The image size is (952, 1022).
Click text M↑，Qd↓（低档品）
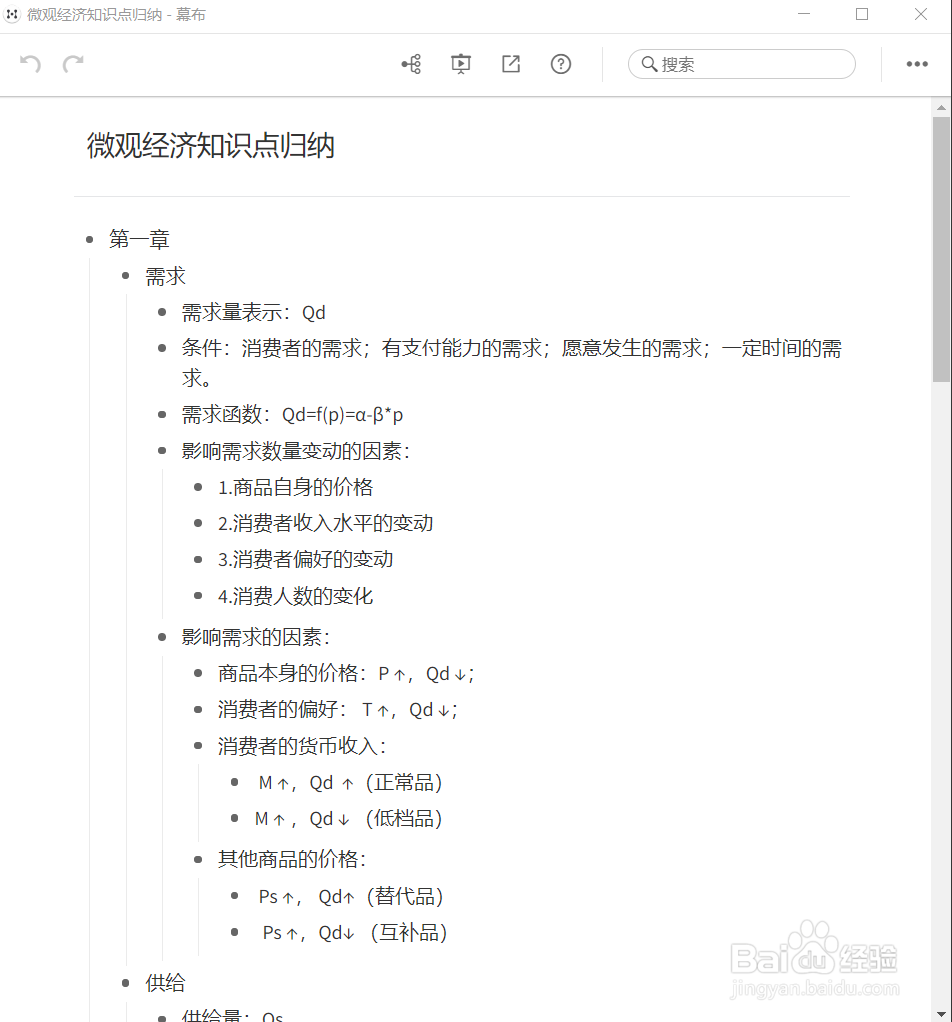pos(348,819)
